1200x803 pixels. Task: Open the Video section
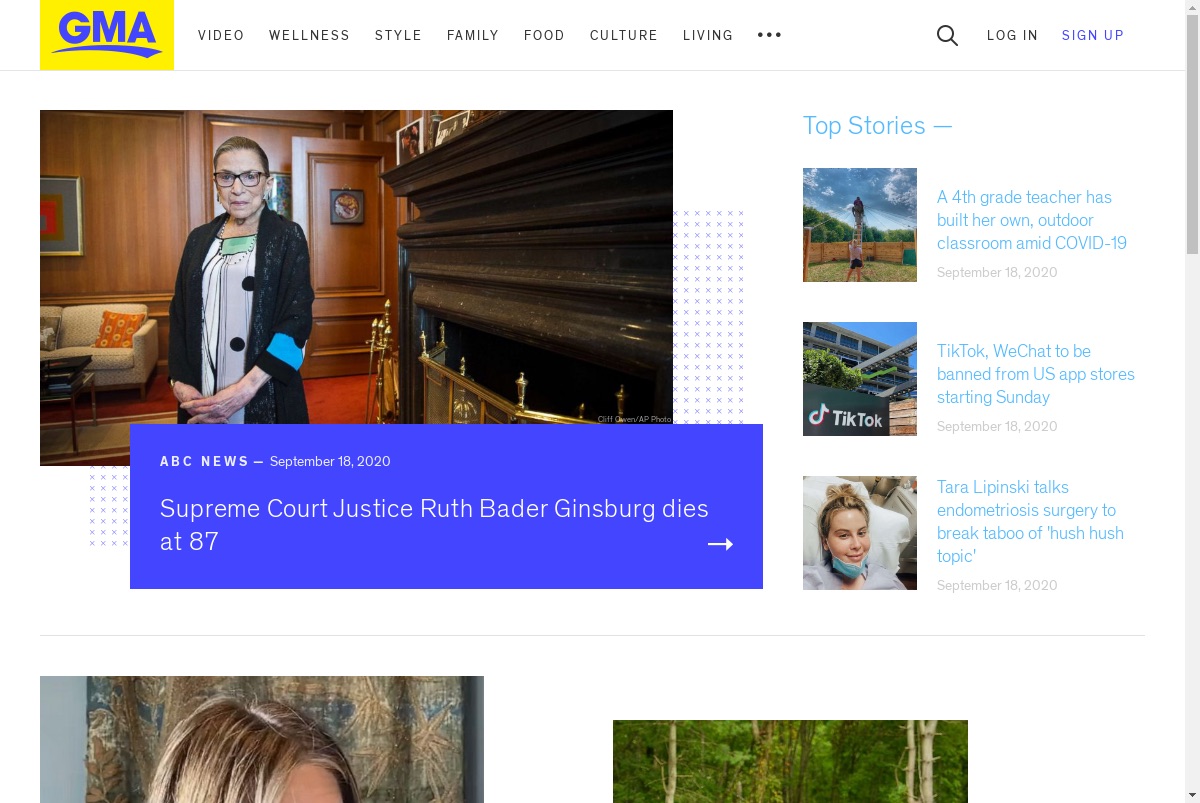click(221, 35)
